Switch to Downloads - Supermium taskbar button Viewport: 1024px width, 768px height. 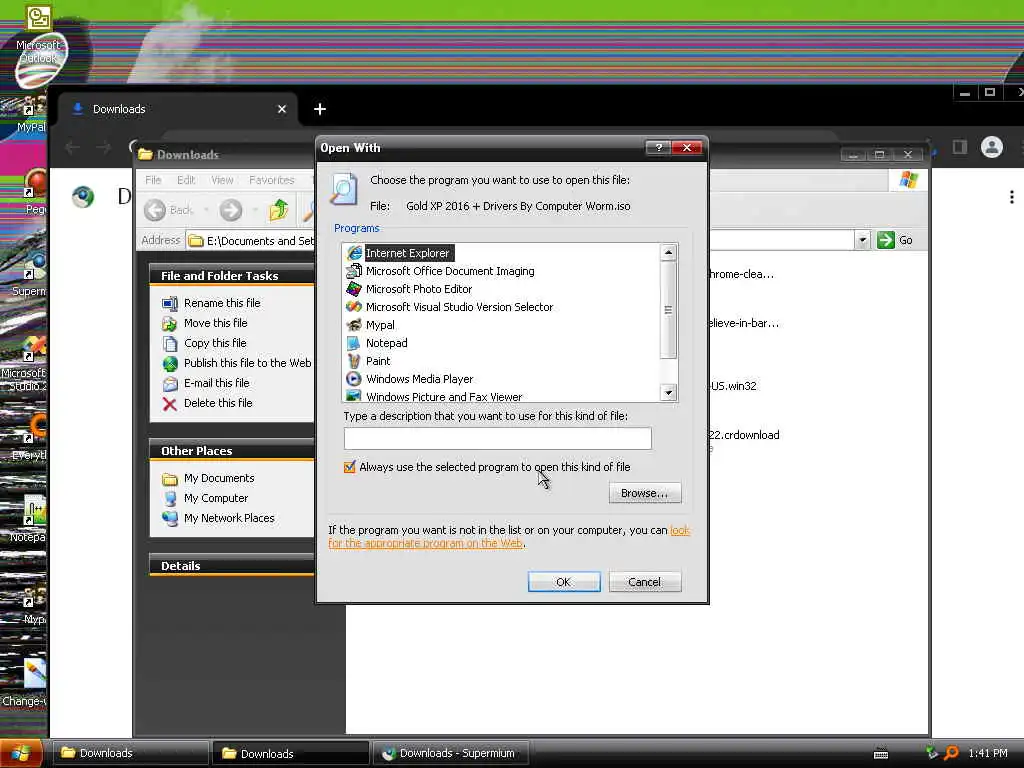451,753
